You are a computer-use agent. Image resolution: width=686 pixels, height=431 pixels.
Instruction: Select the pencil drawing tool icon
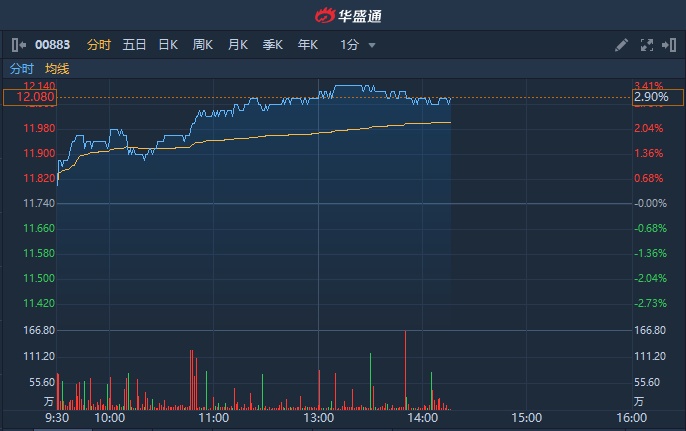coord(621,45)
